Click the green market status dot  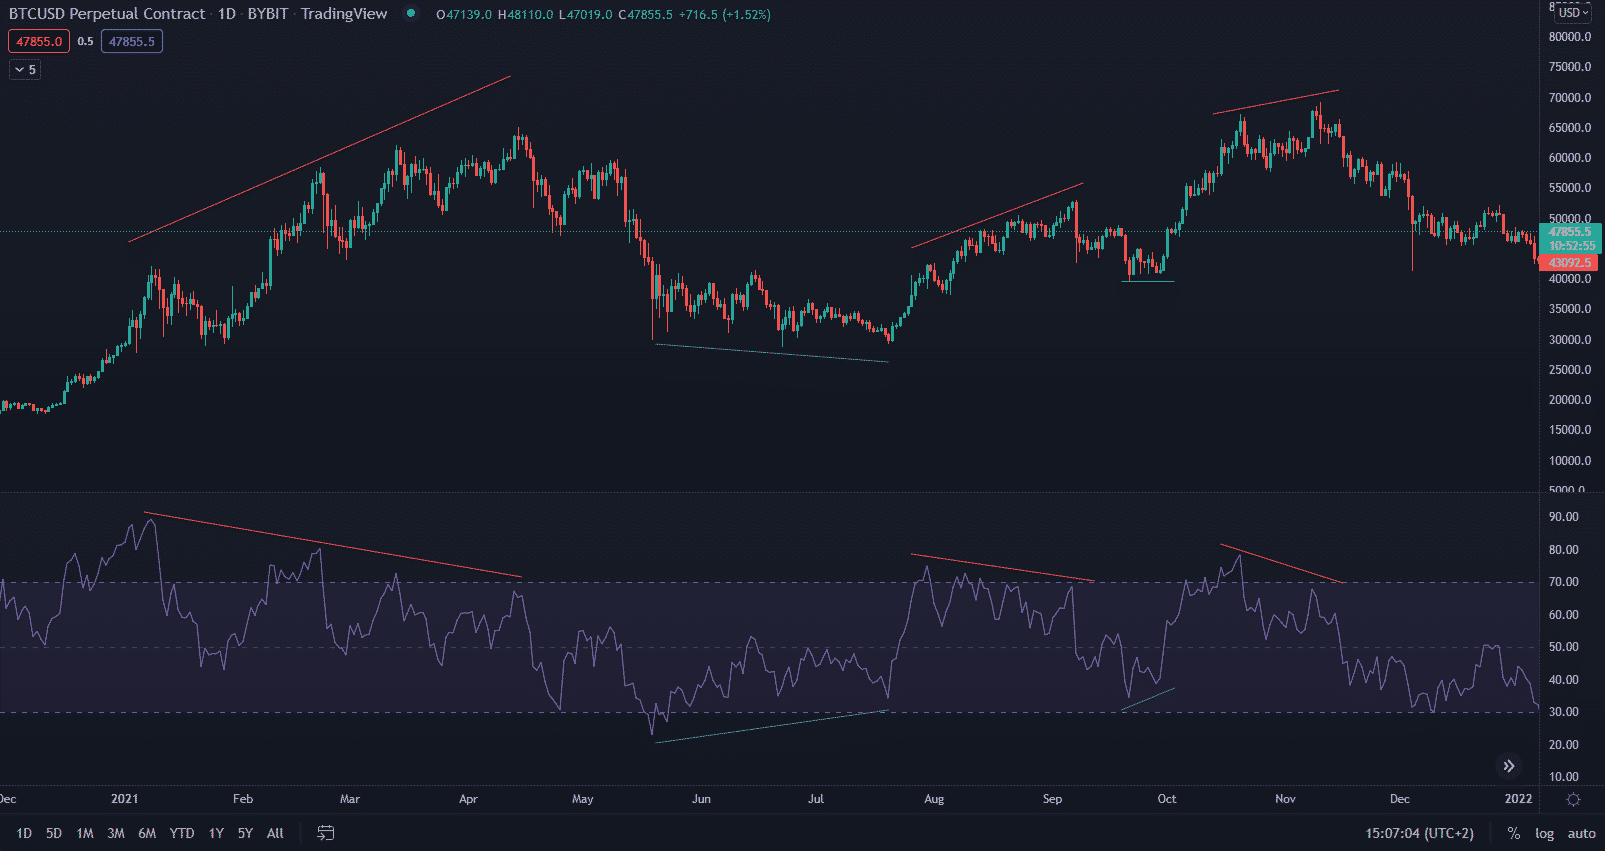click(410, 14)
